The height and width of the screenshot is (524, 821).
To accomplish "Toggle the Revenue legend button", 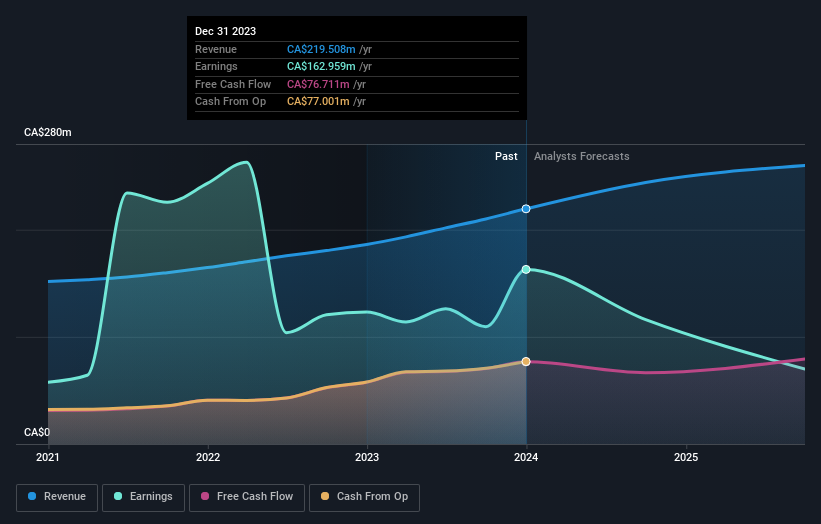I will tap(57, 497).
